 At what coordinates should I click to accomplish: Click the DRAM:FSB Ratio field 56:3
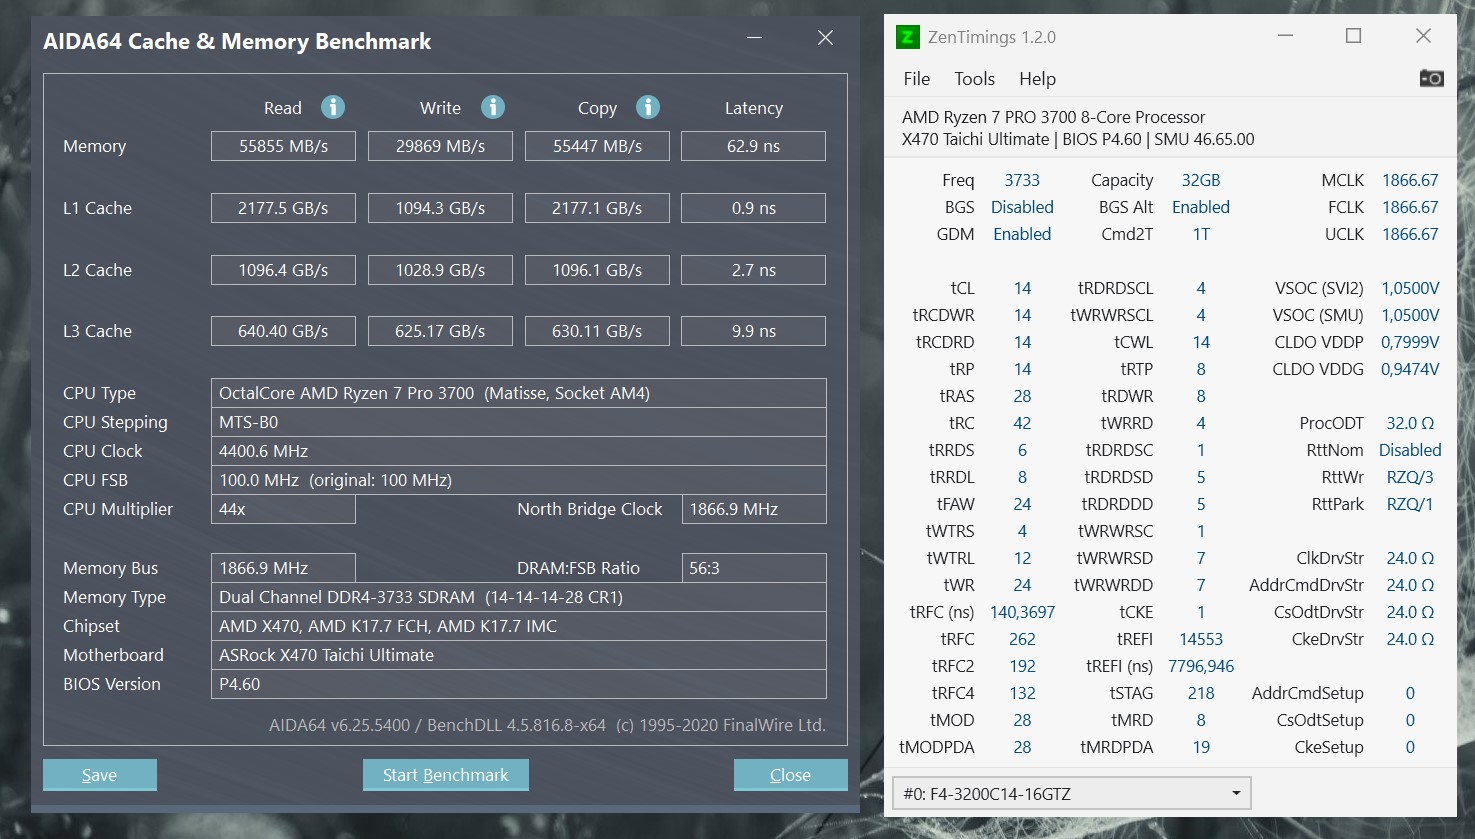753,568
